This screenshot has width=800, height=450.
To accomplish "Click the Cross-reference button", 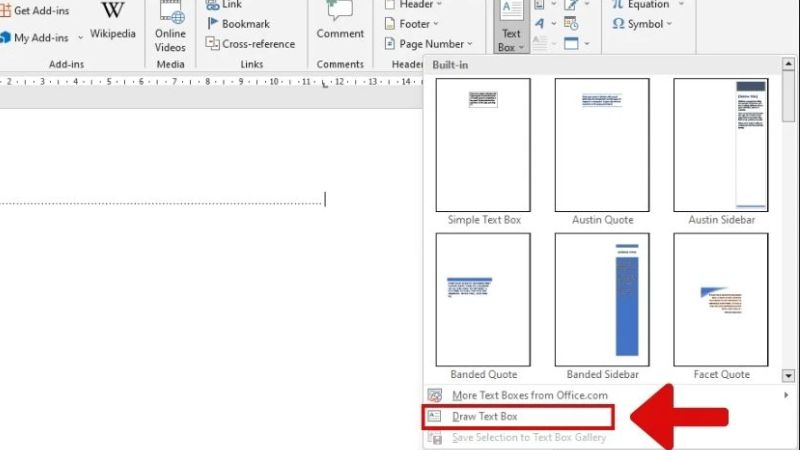I will tap(250, 44).
